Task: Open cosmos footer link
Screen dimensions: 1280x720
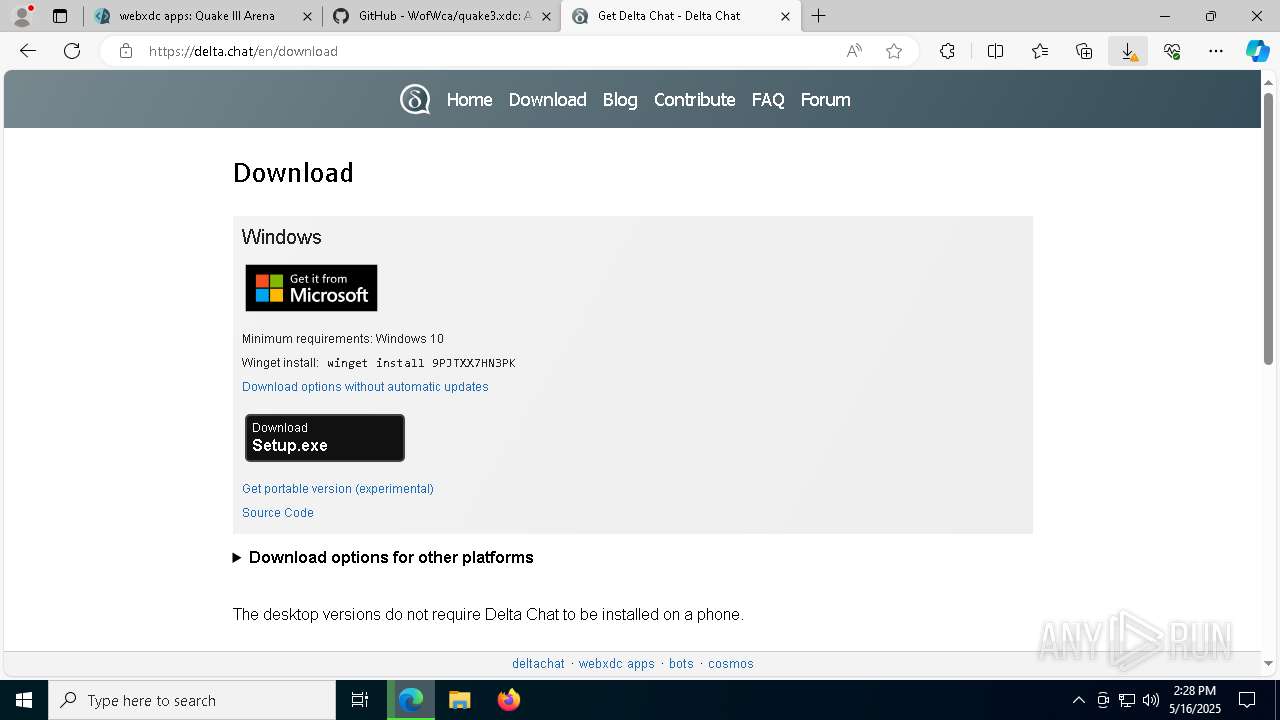Action: (731, 664)
